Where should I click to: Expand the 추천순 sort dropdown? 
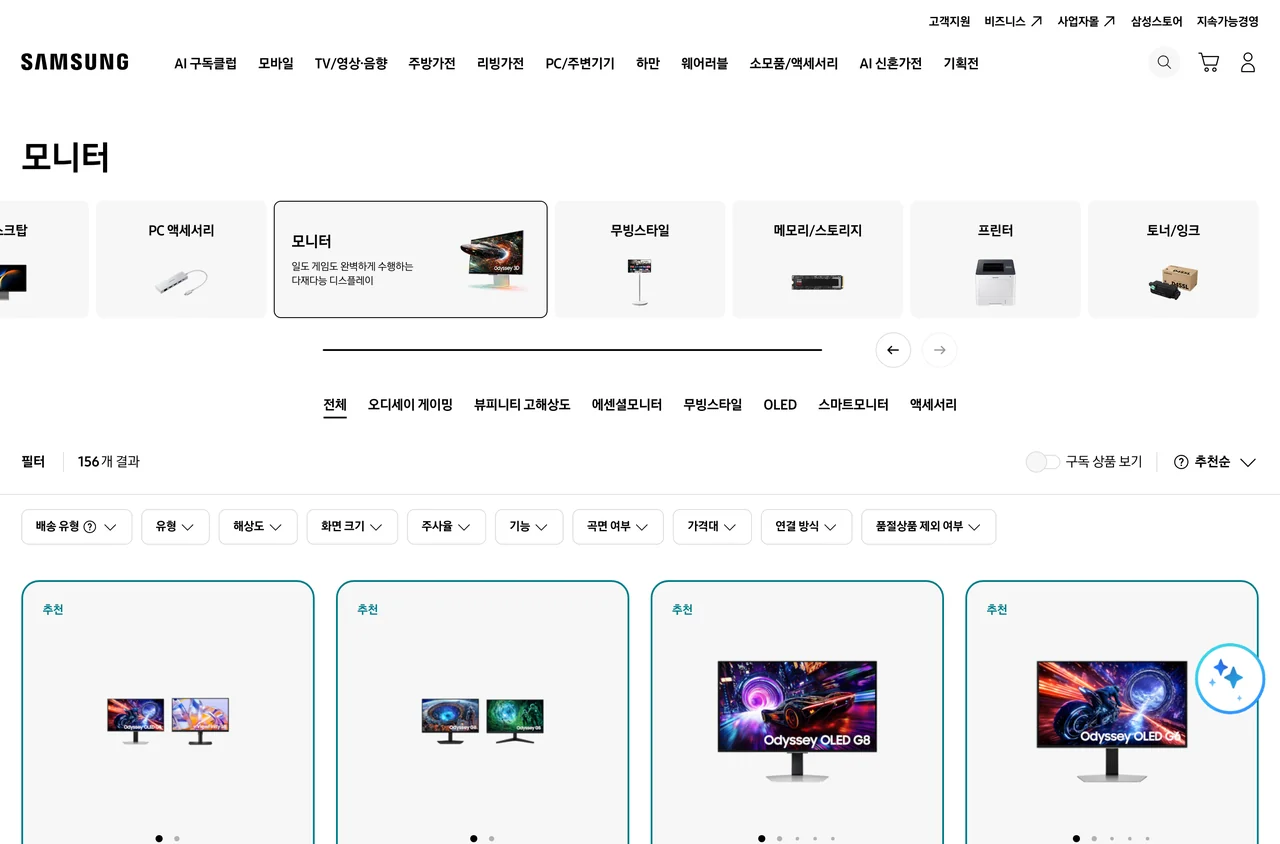[1225, 462]
